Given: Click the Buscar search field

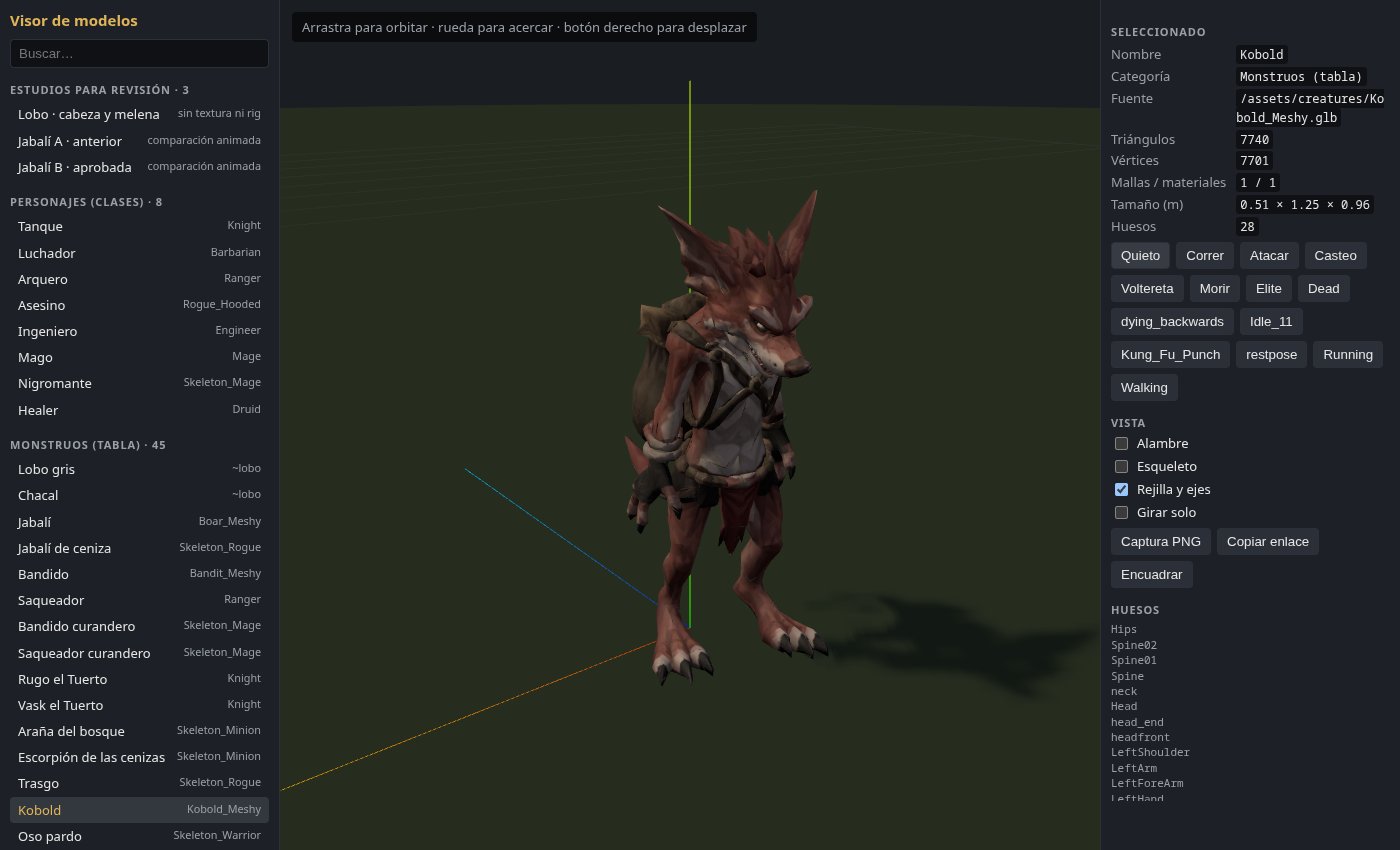Looking at the screenshot, I should pyautogui.click(x=139, y=53).
